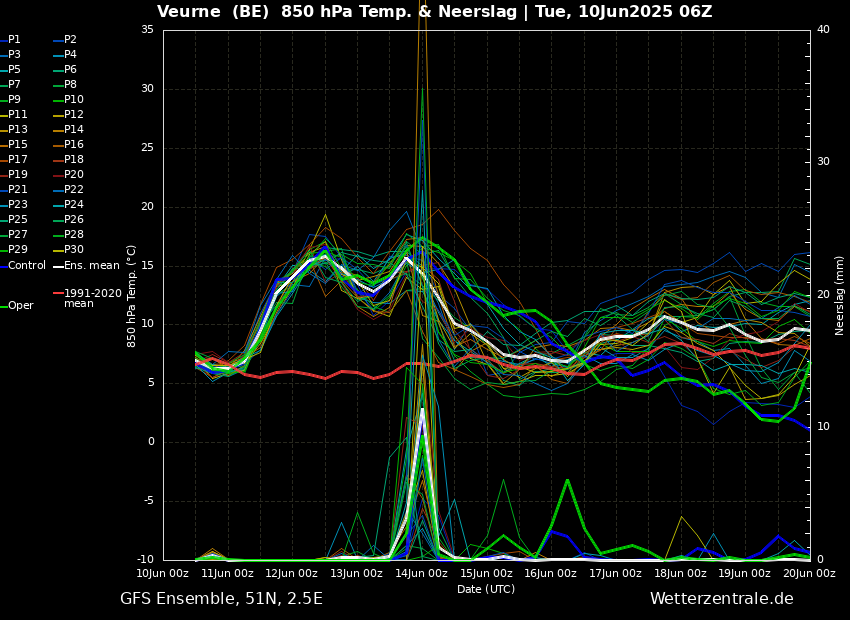This screenshot has height=620, width=850.
Task: Click legend entry P21
Action: tap(14, 190)
